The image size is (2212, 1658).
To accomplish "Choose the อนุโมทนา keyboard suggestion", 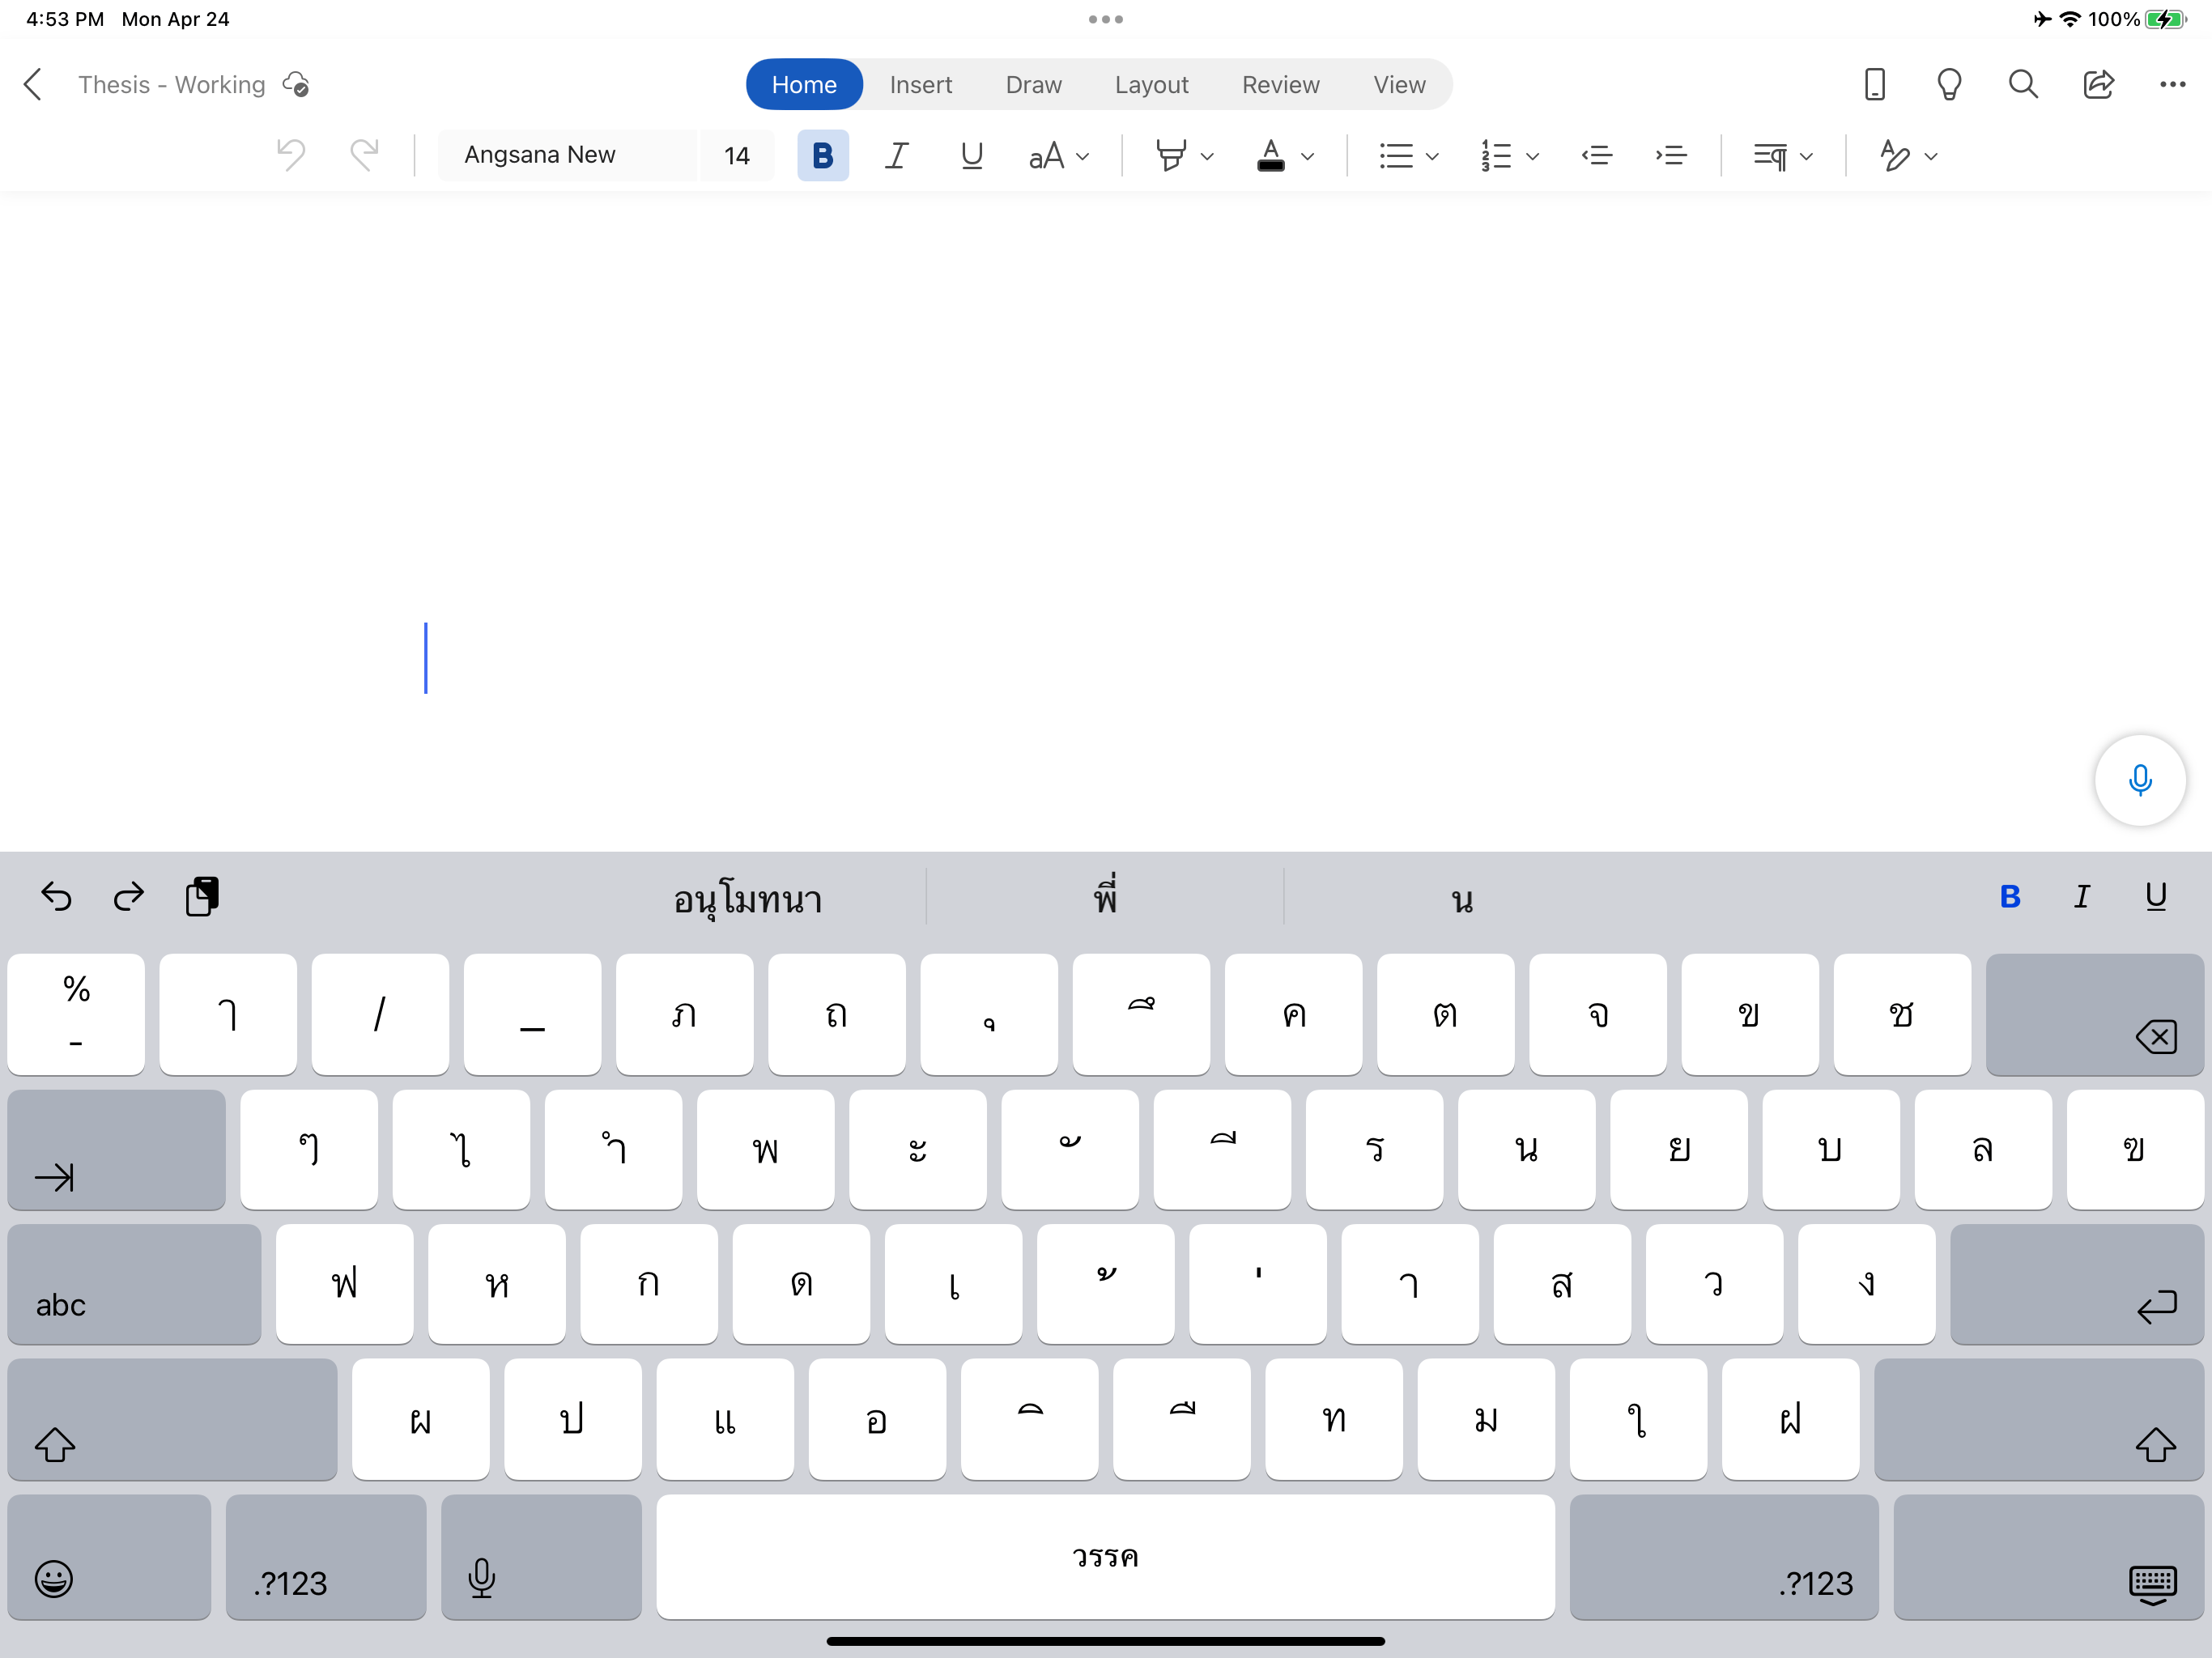I will tap(748, 899).
